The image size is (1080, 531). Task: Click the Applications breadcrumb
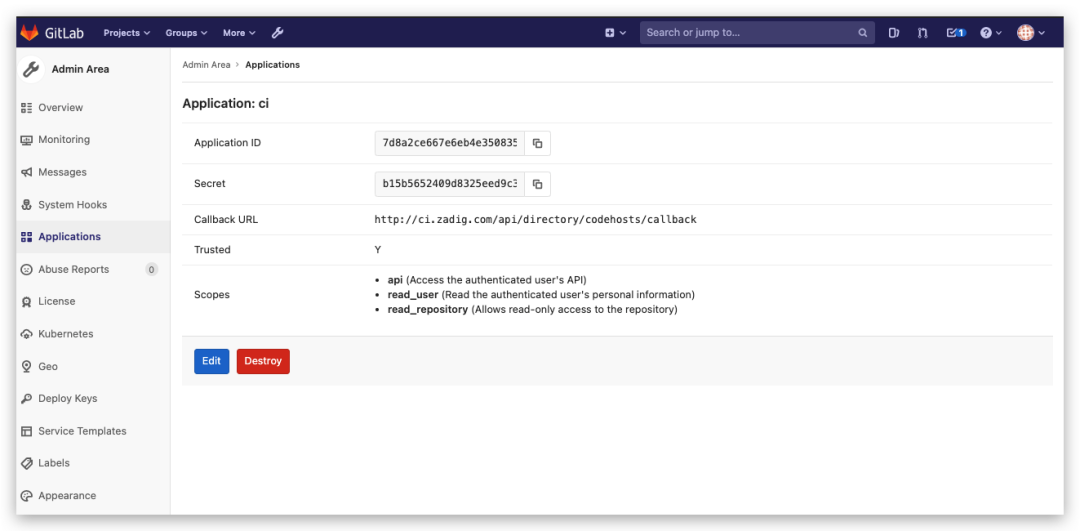tap(273, 65)
